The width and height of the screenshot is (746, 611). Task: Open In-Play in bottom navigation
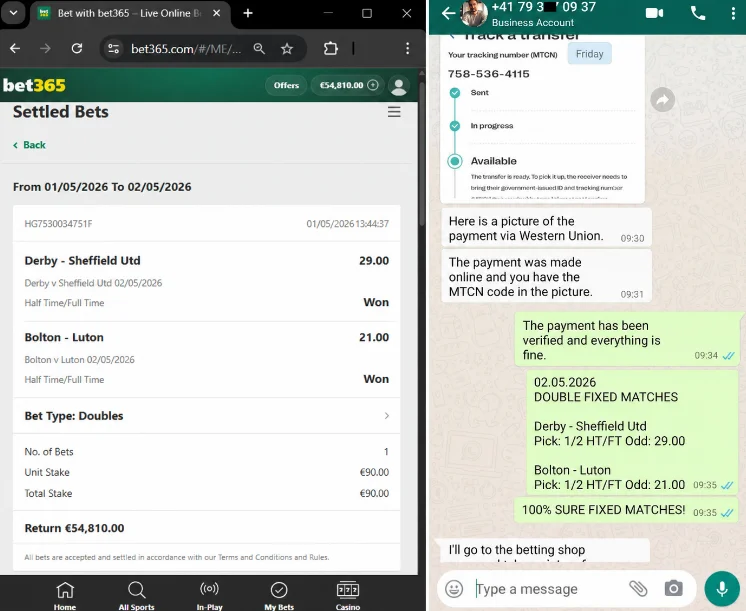(209, 595)
